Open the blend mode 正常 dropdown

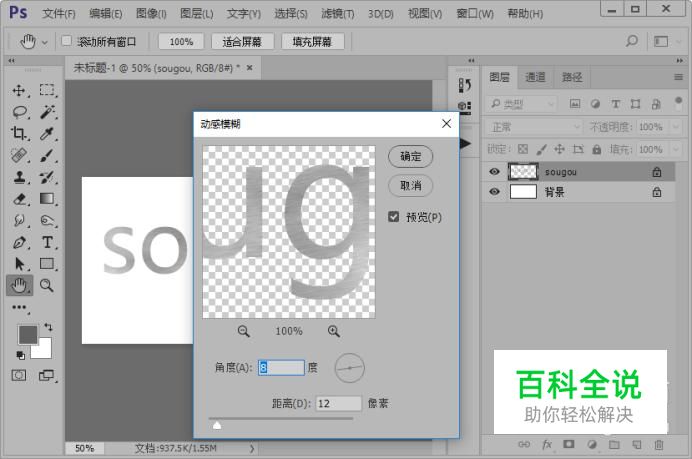point(535,127)
